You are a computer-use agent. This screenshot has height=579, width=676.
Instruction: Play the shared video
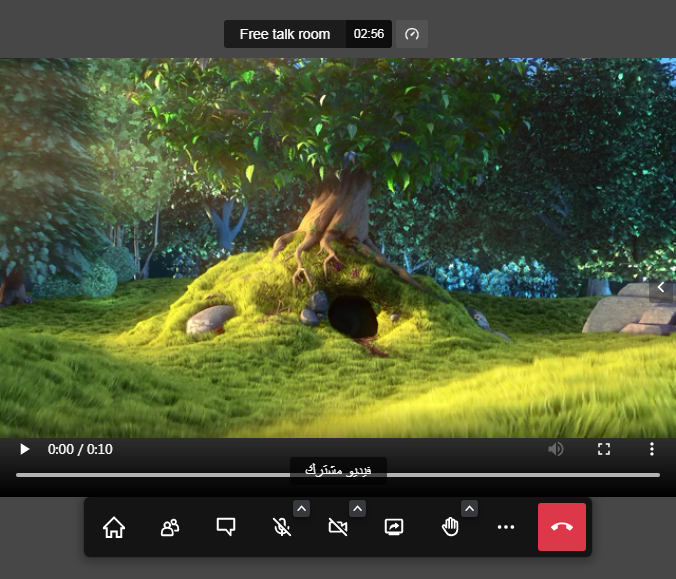point(25,449)
